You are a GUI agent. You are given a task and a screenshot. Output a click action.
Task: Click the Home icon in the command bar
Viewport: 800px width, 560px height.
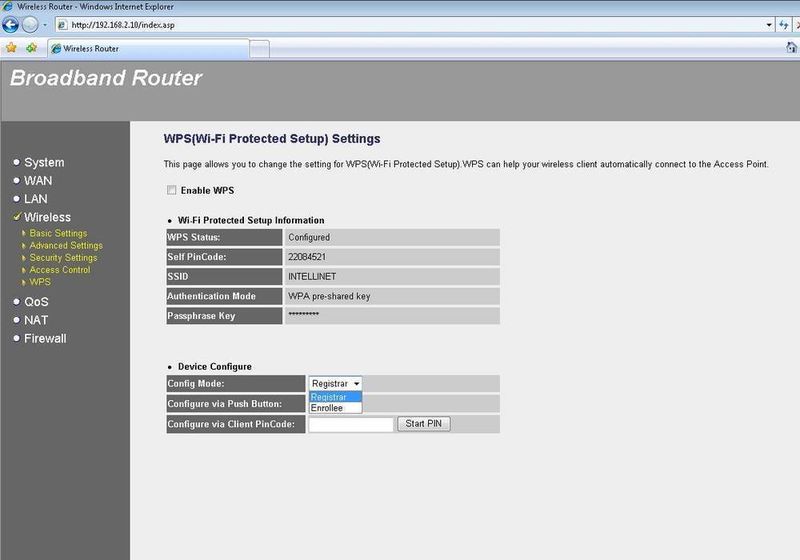tap(791, 47)
